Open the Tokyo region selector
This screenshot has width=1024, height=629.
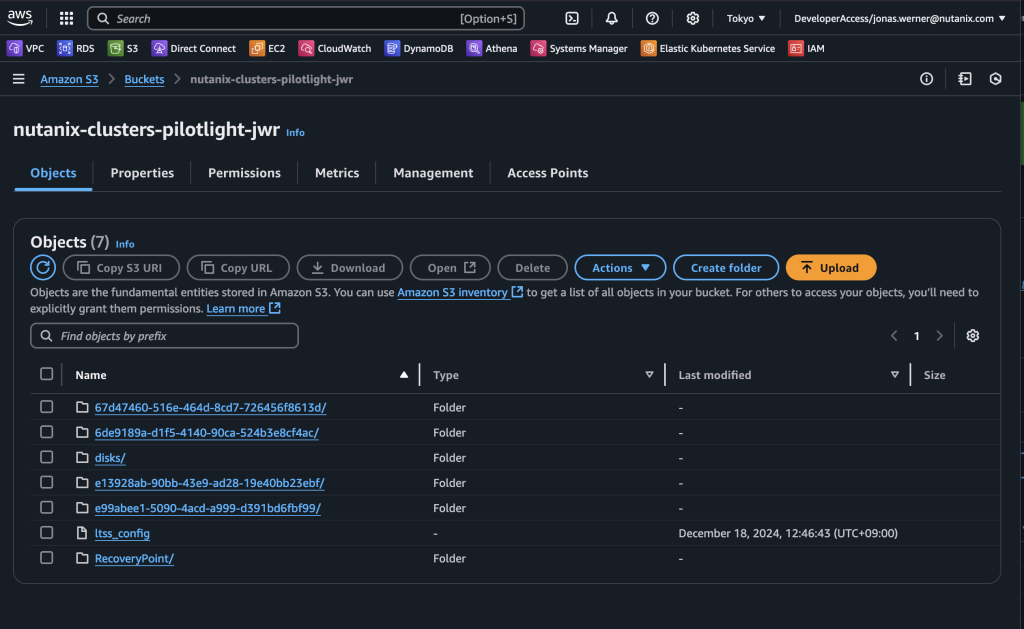746,18
